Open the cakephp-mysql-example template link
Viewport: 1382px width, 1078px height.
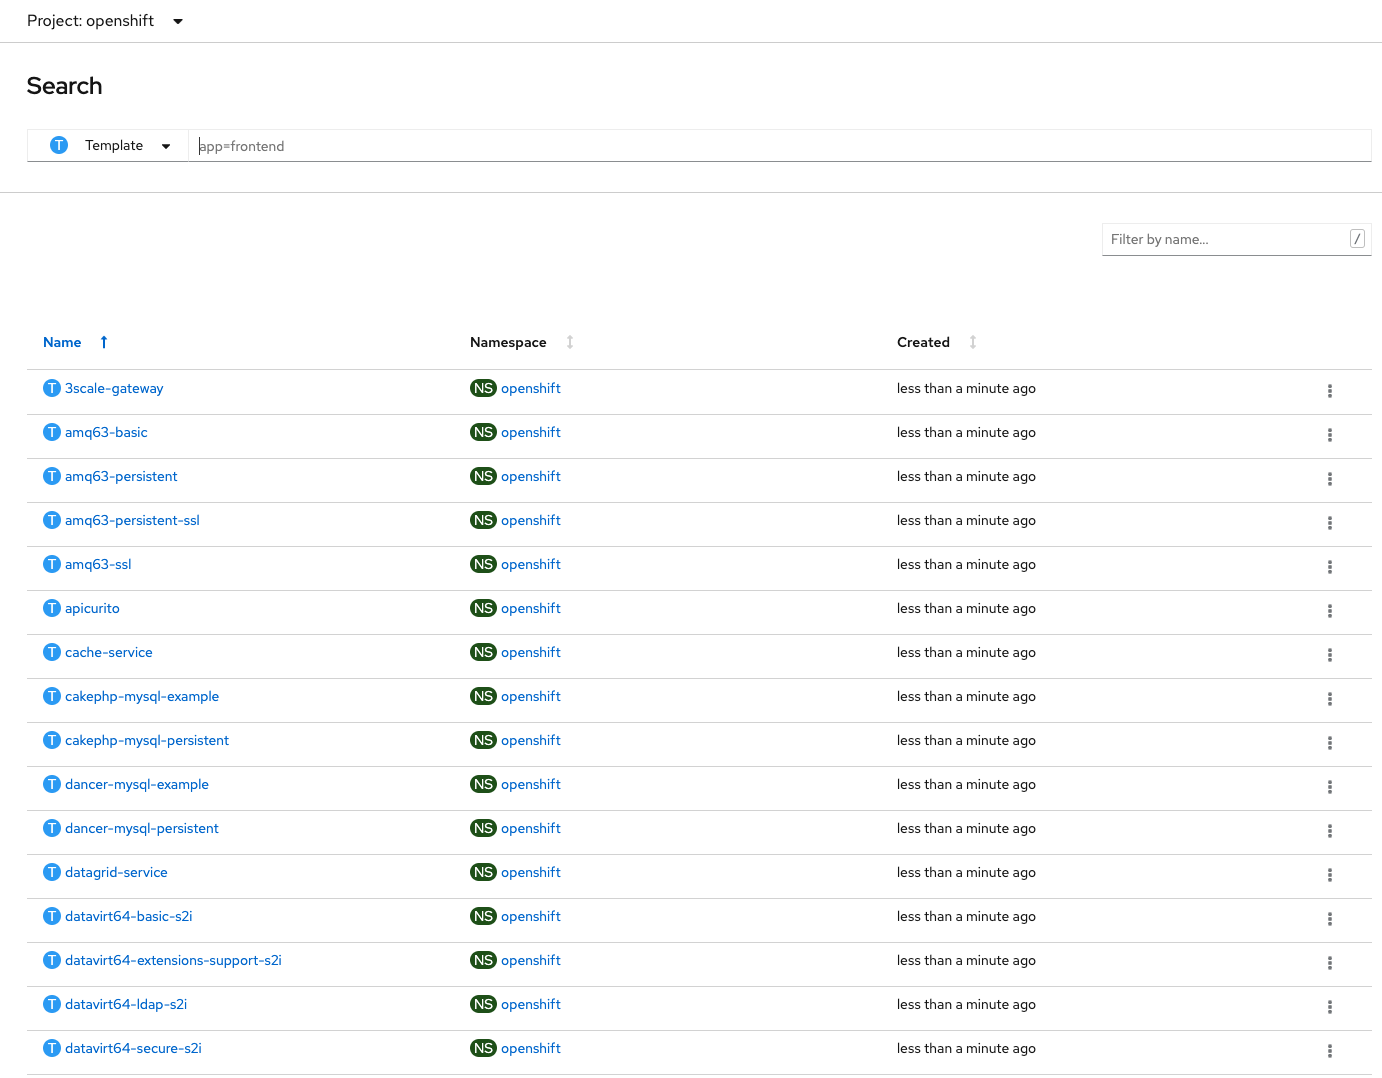[142, 696]
